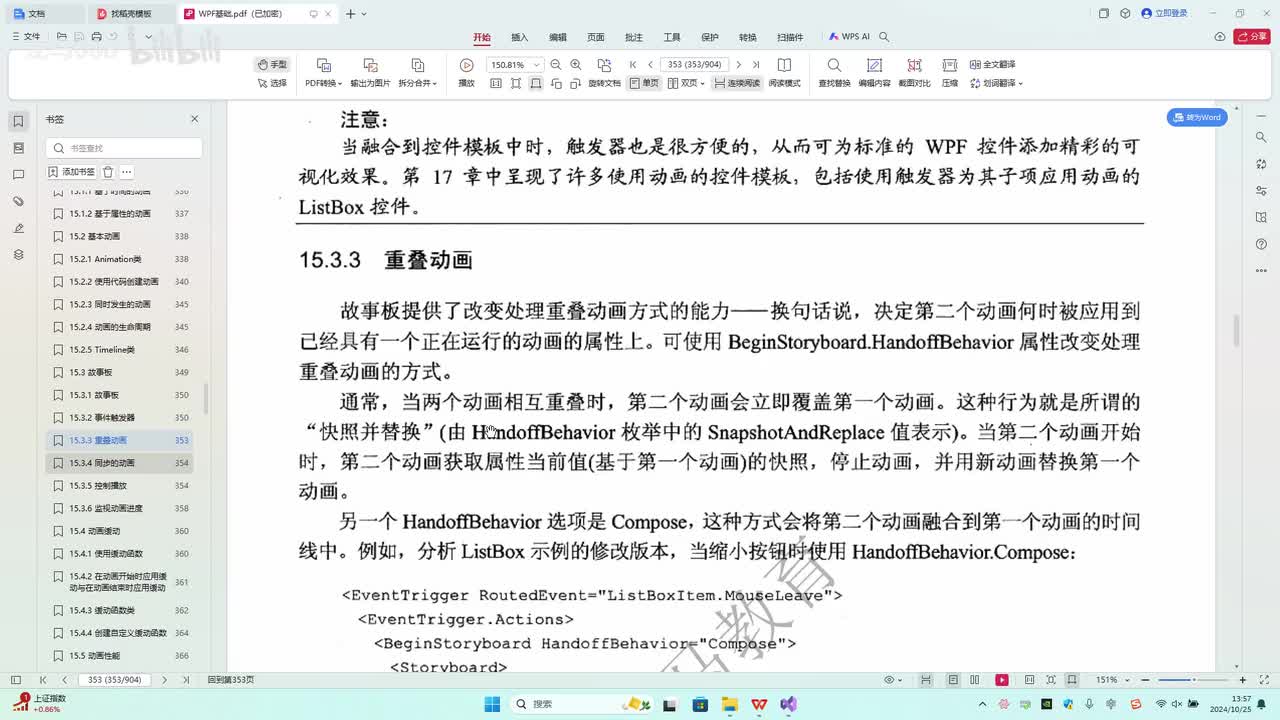Open new tab with plus button
Image resolution: width=1280 pixels, height=720 pixels.
(350, 14)
